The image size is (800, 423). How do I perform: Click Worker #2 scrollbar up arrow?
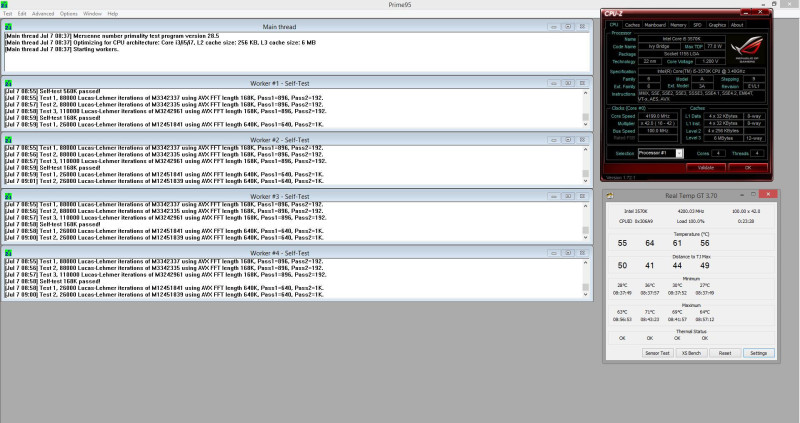point(585,150)
